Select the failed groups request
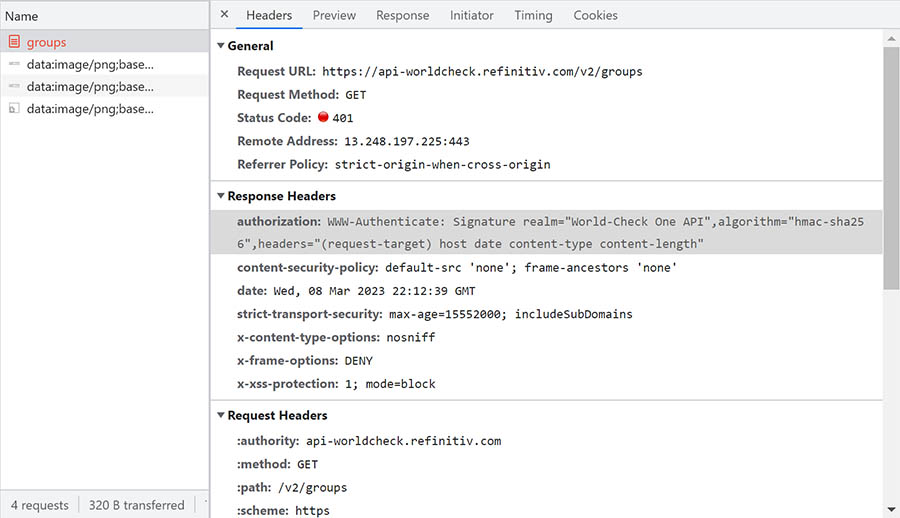Screen dimensions: 900x518 coord(46,42)
